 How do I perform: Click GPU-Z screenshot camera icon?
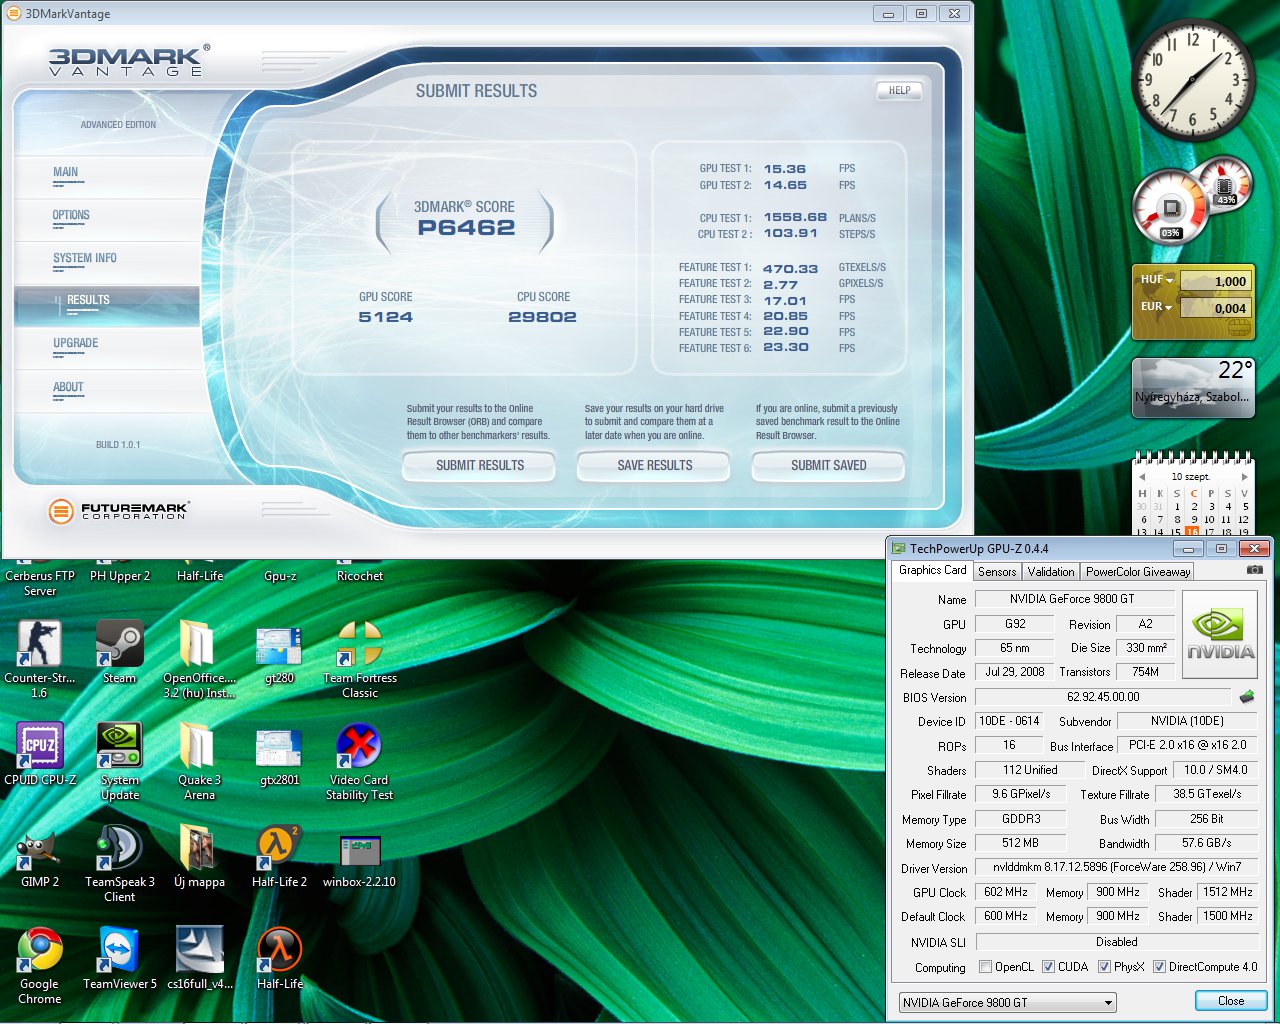(x=1254, y=570)
